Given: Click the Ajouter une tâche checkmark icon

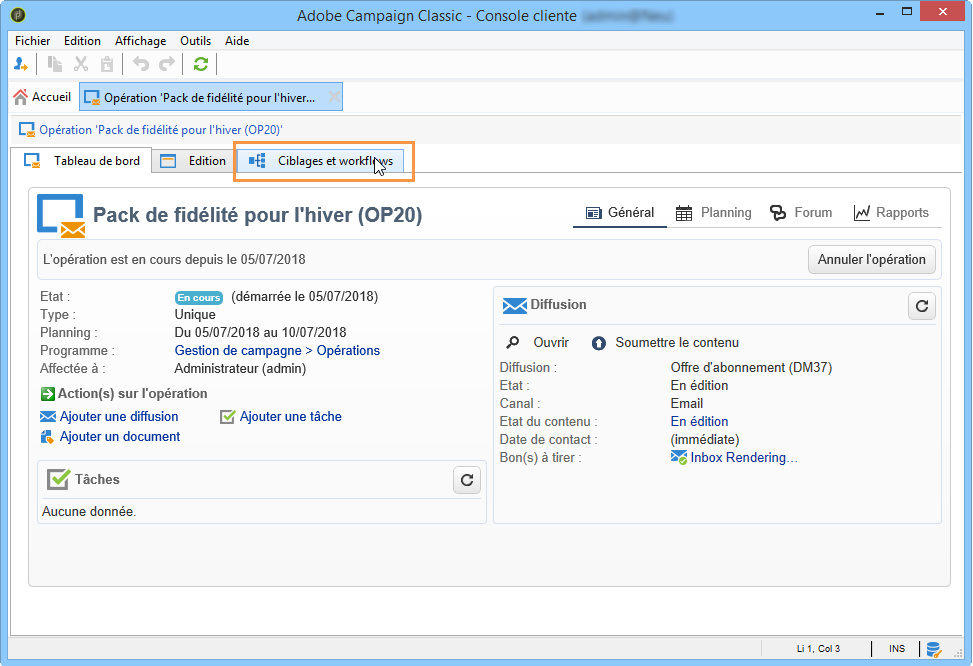Looking at the screenshot, I should (x=228, y=416).
